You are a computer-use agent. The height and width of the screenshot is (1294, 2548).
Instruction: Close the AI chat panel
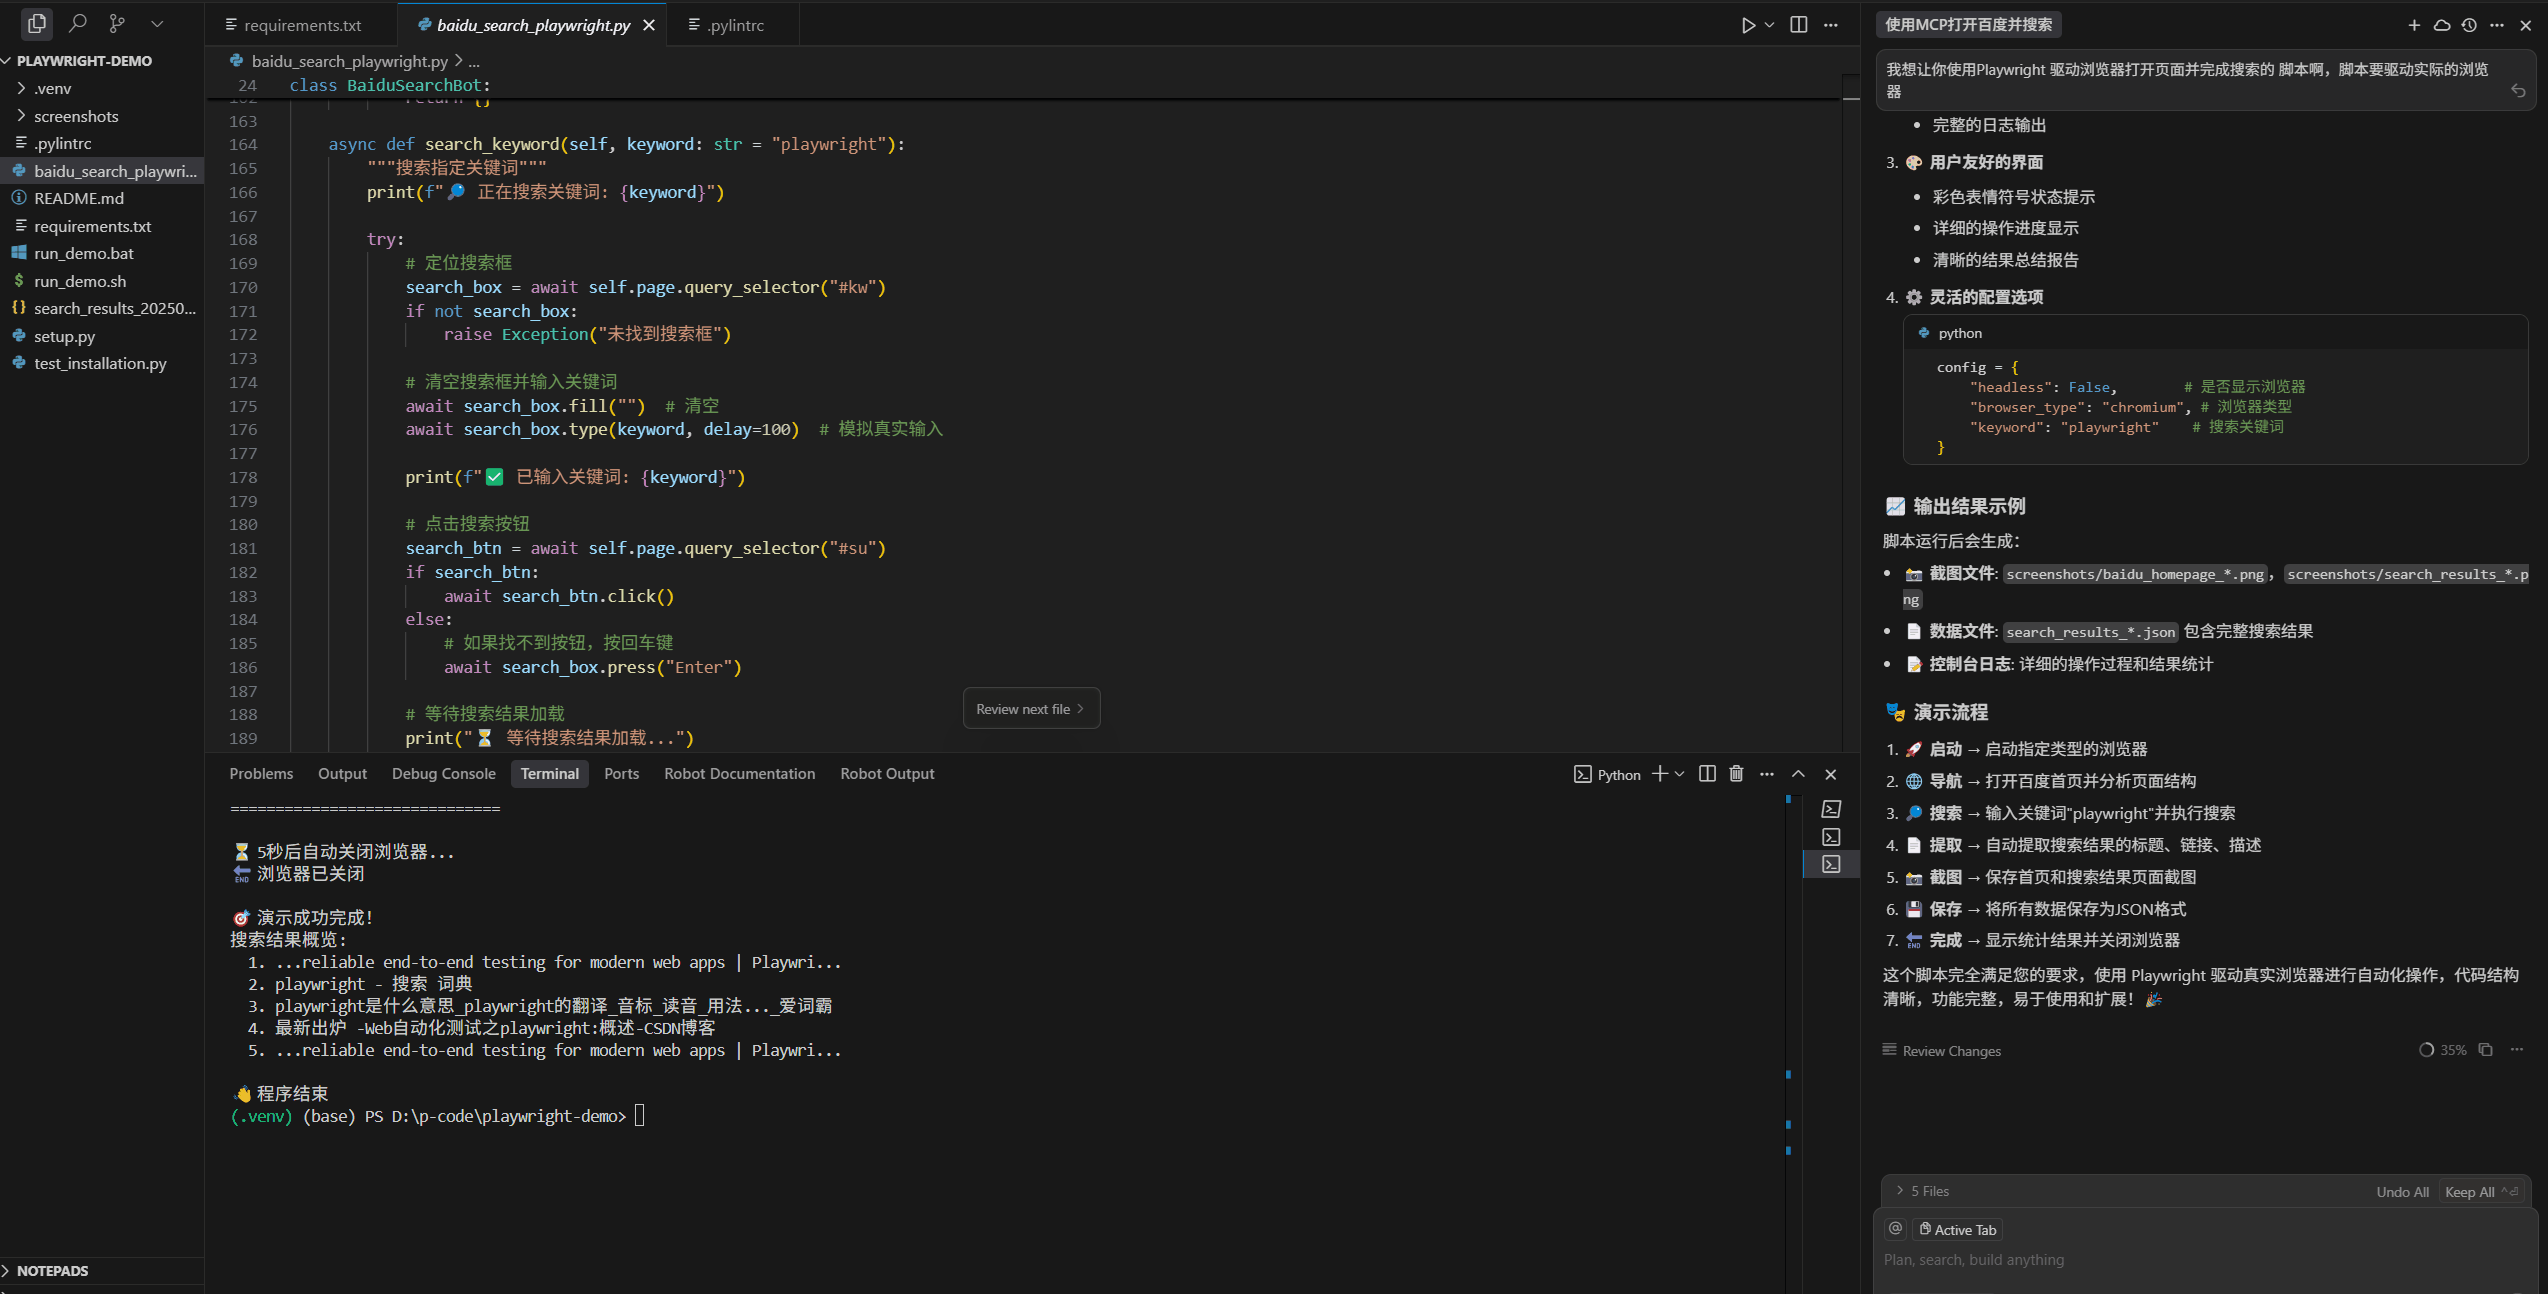[x=2526, y=25]
